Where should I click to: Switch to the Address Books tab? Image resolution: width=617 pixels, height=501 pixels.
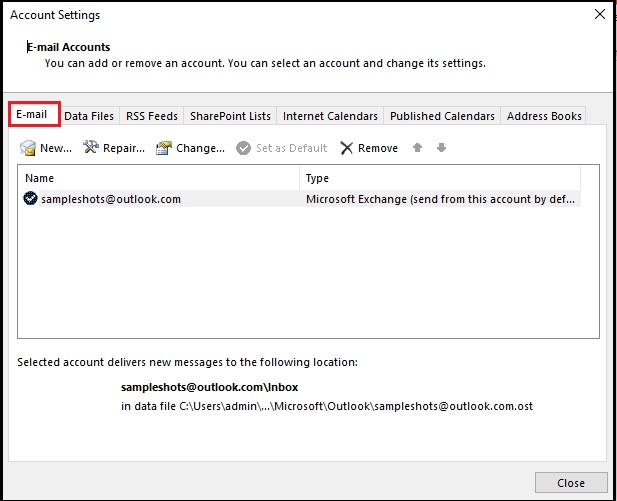click(544, 116)
